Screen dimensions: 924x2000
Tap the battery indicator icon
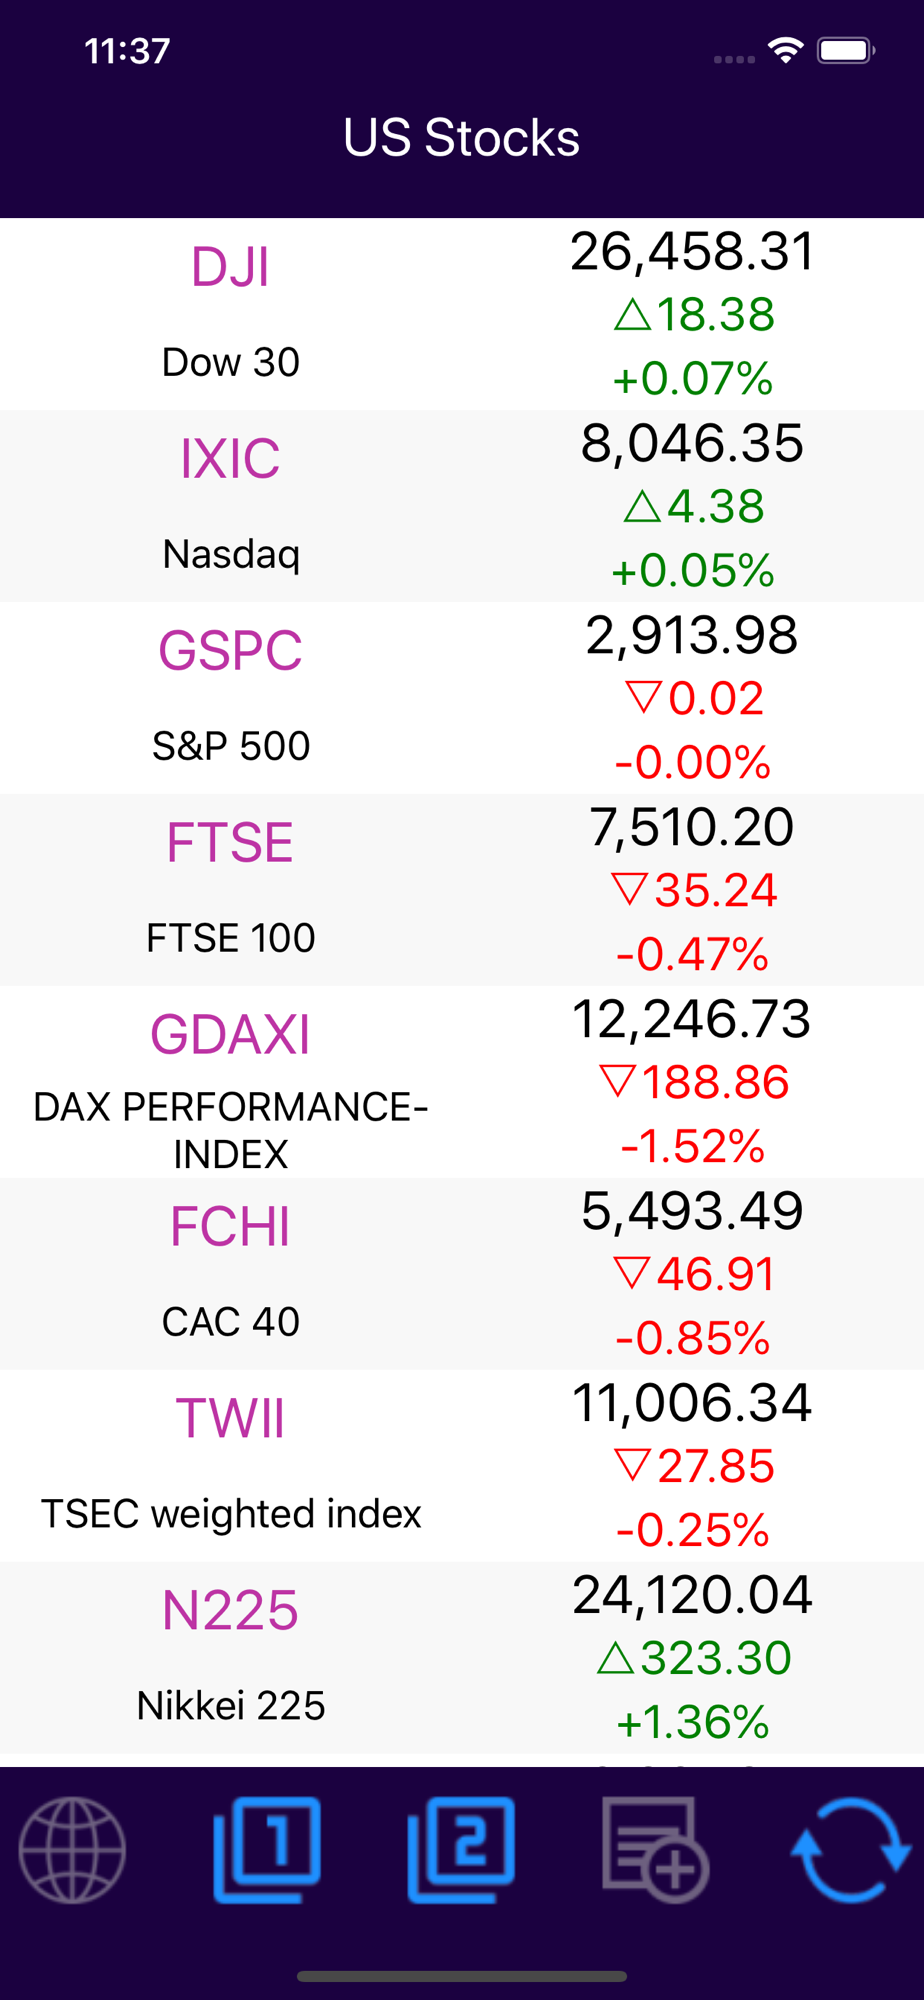[846, 50]
